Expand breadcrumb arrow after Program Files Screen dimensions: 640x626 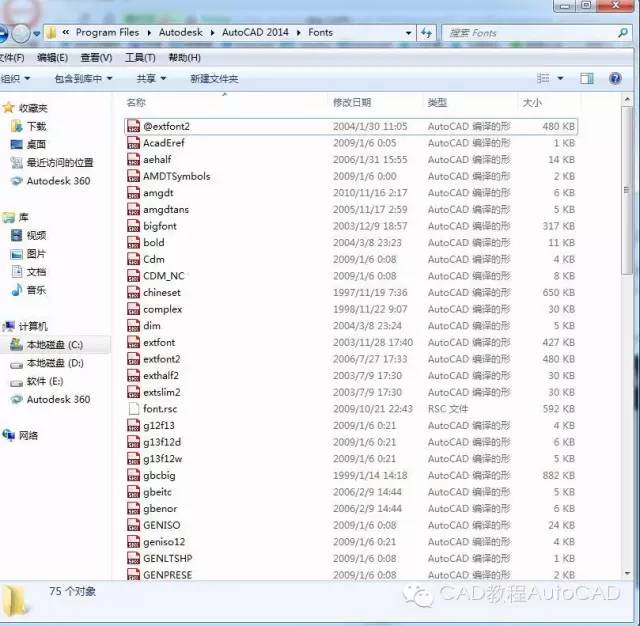[149, 33]
